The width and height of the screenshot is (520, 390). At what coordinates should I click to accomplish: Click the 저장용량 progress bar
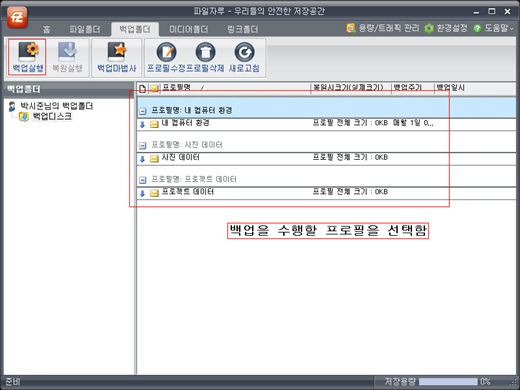[x=448, y=382]
